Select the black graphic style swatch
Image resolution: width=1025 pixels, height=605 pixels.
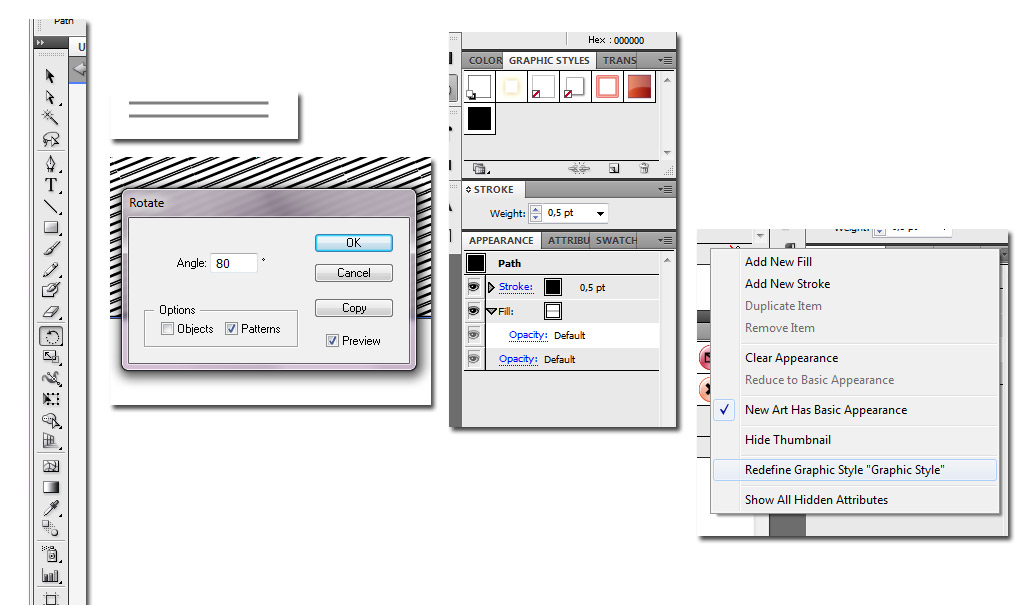coord(479,119)
